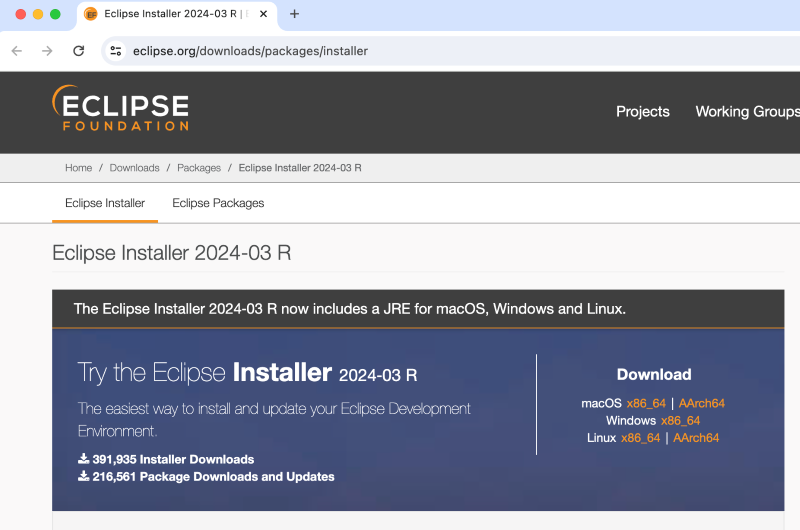
Task: Download Linux x86_64 installer
Action: pos(640,438)
